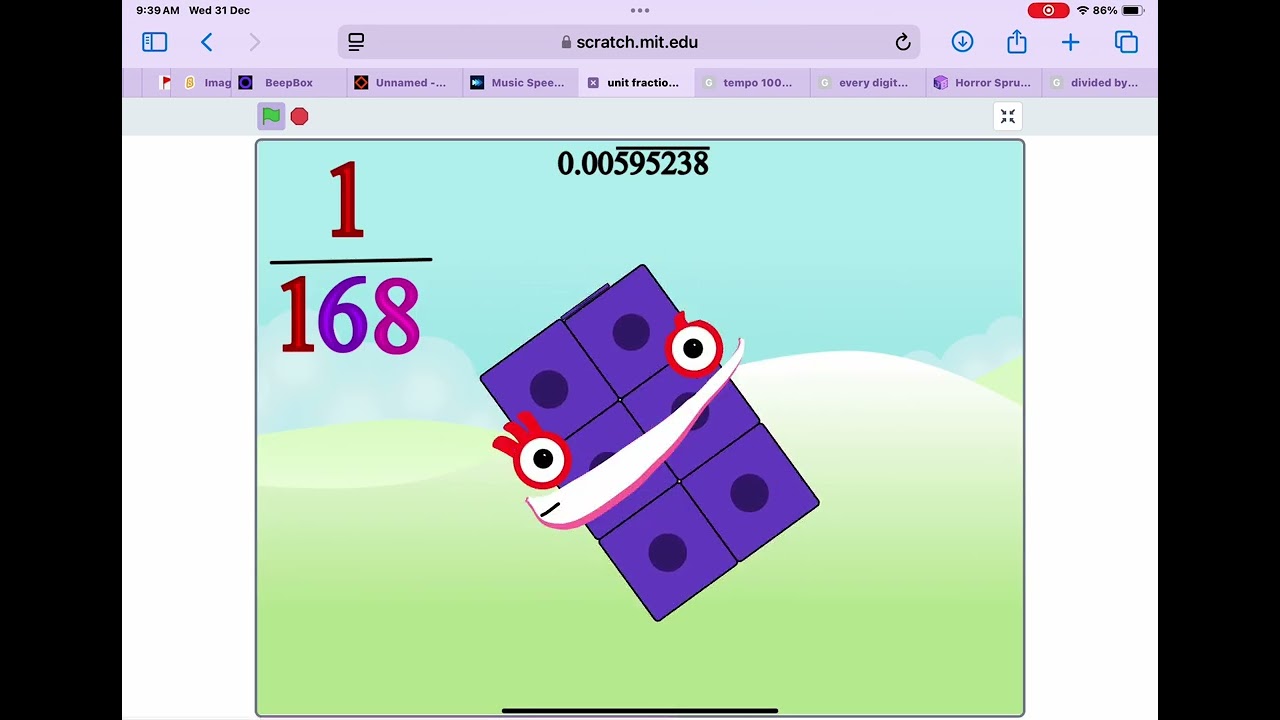Go back to previous page
Screen dimensions: 1280x720
(207, 42)
